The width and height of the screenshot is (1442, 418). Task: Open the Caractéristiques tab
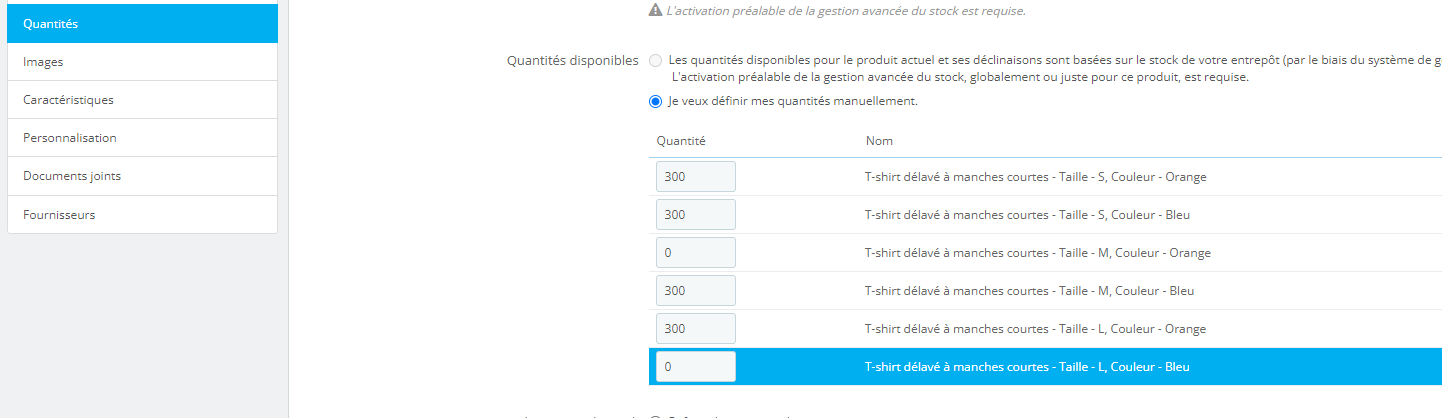pos(142,100)
